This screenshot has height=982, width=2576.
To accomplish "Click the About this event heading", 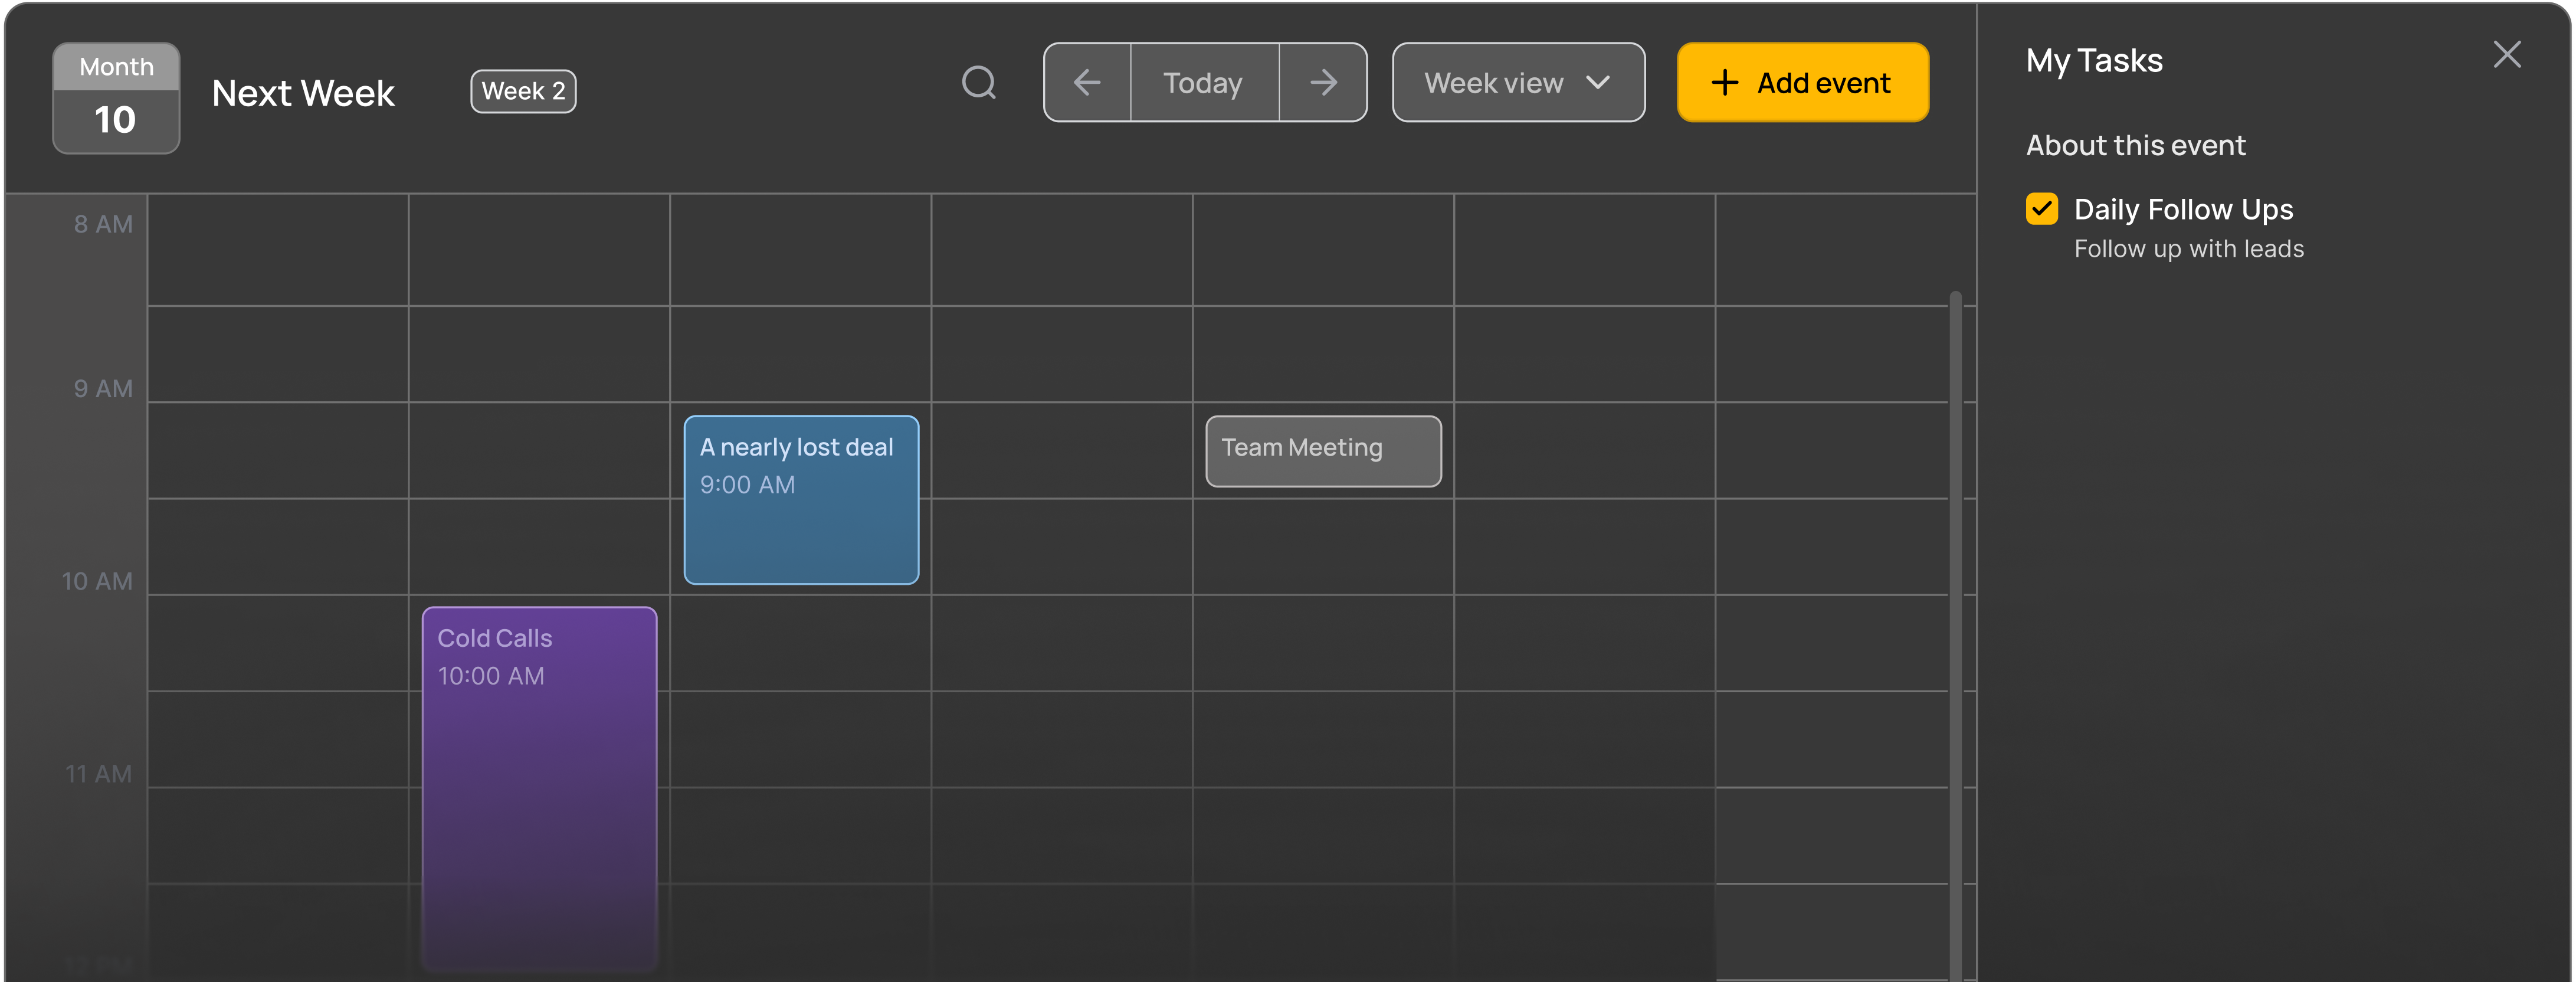I will click(2135, 146).
